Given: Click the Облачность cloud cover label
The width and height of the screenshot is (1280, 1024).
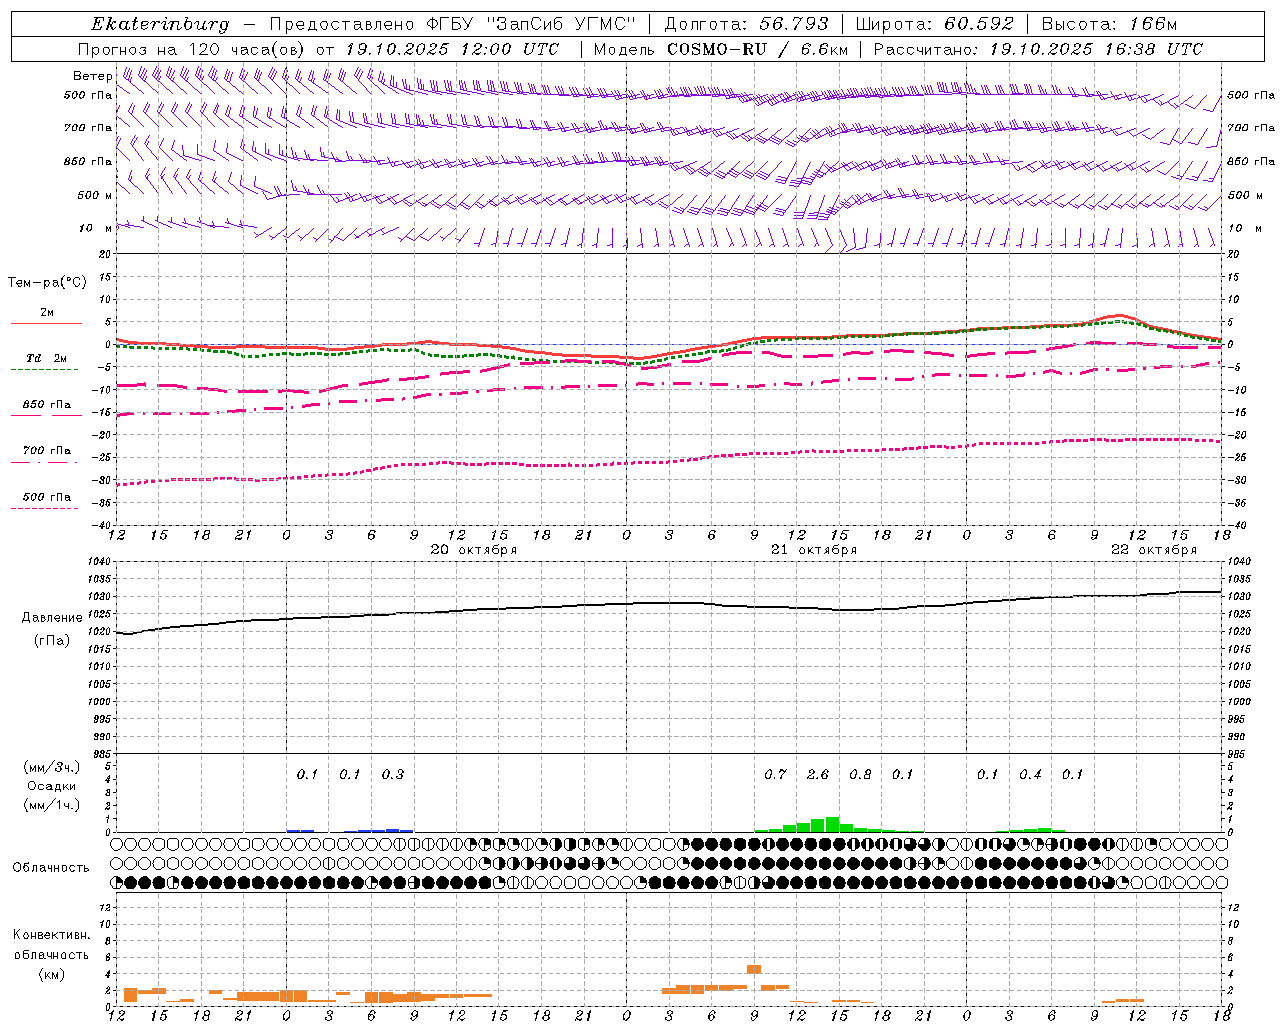Looking at the screenshot, I should [x=51, y=868].
